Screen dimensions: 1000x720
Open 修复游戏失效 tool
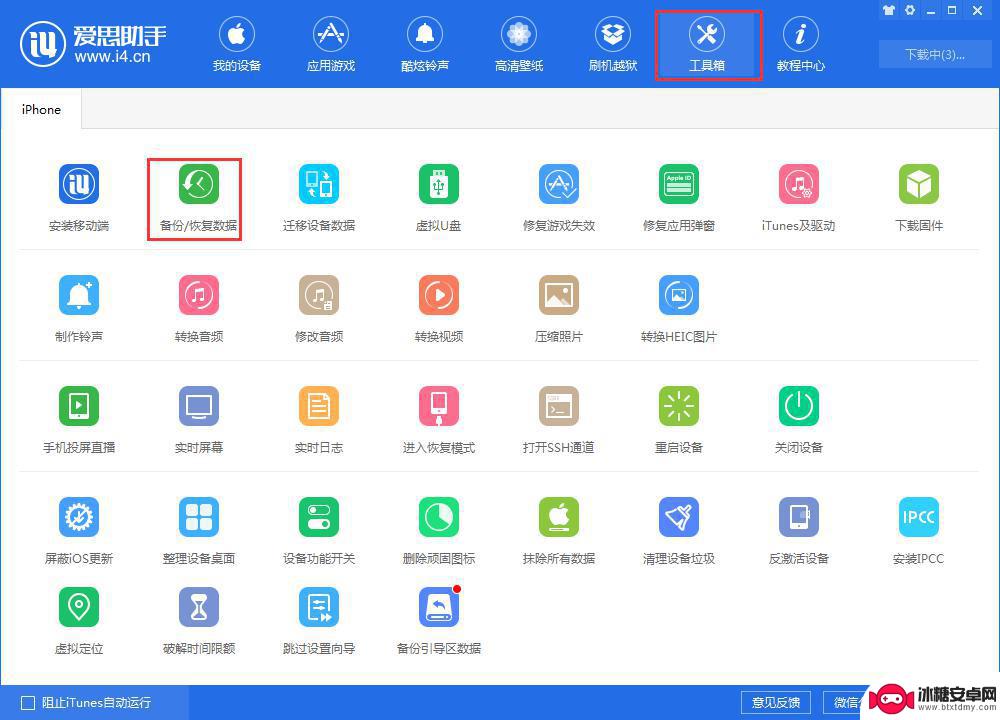coord(559,196)
